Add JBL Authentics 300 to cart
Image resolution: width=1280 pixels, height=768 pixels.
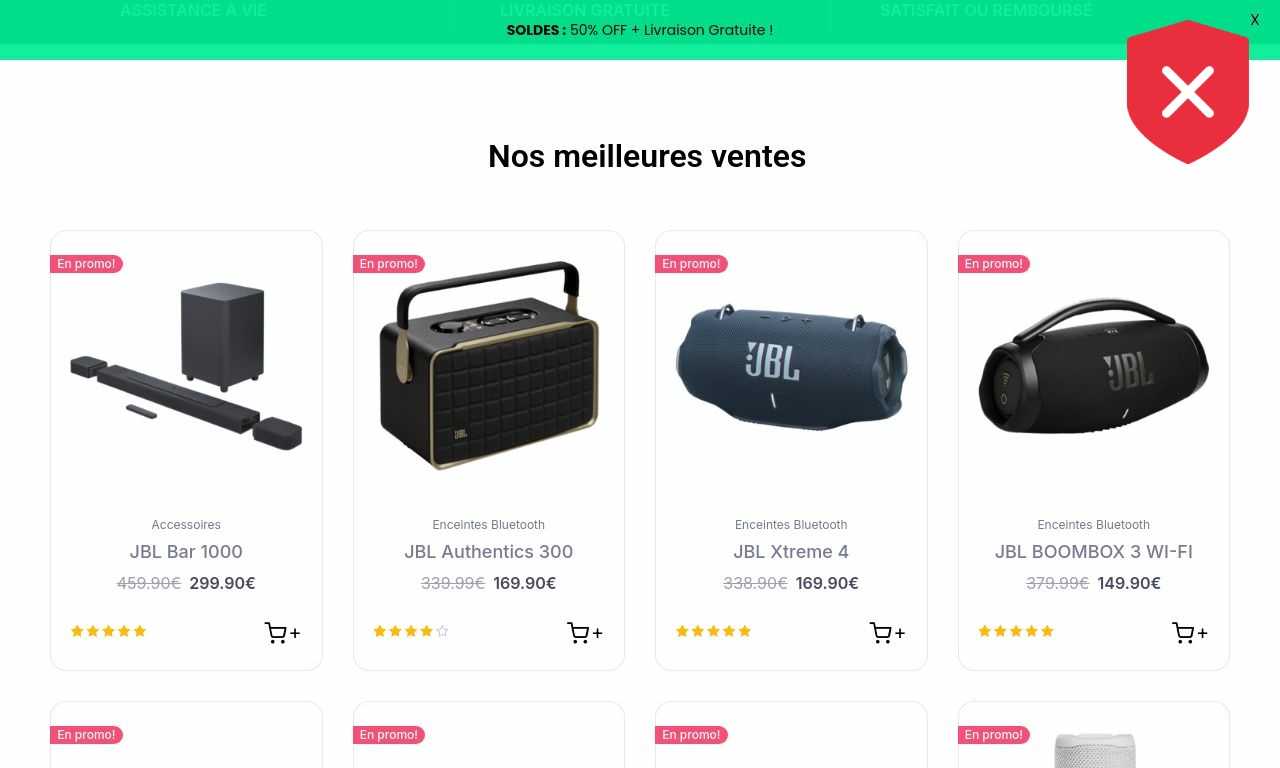click(x=585, y=633)
